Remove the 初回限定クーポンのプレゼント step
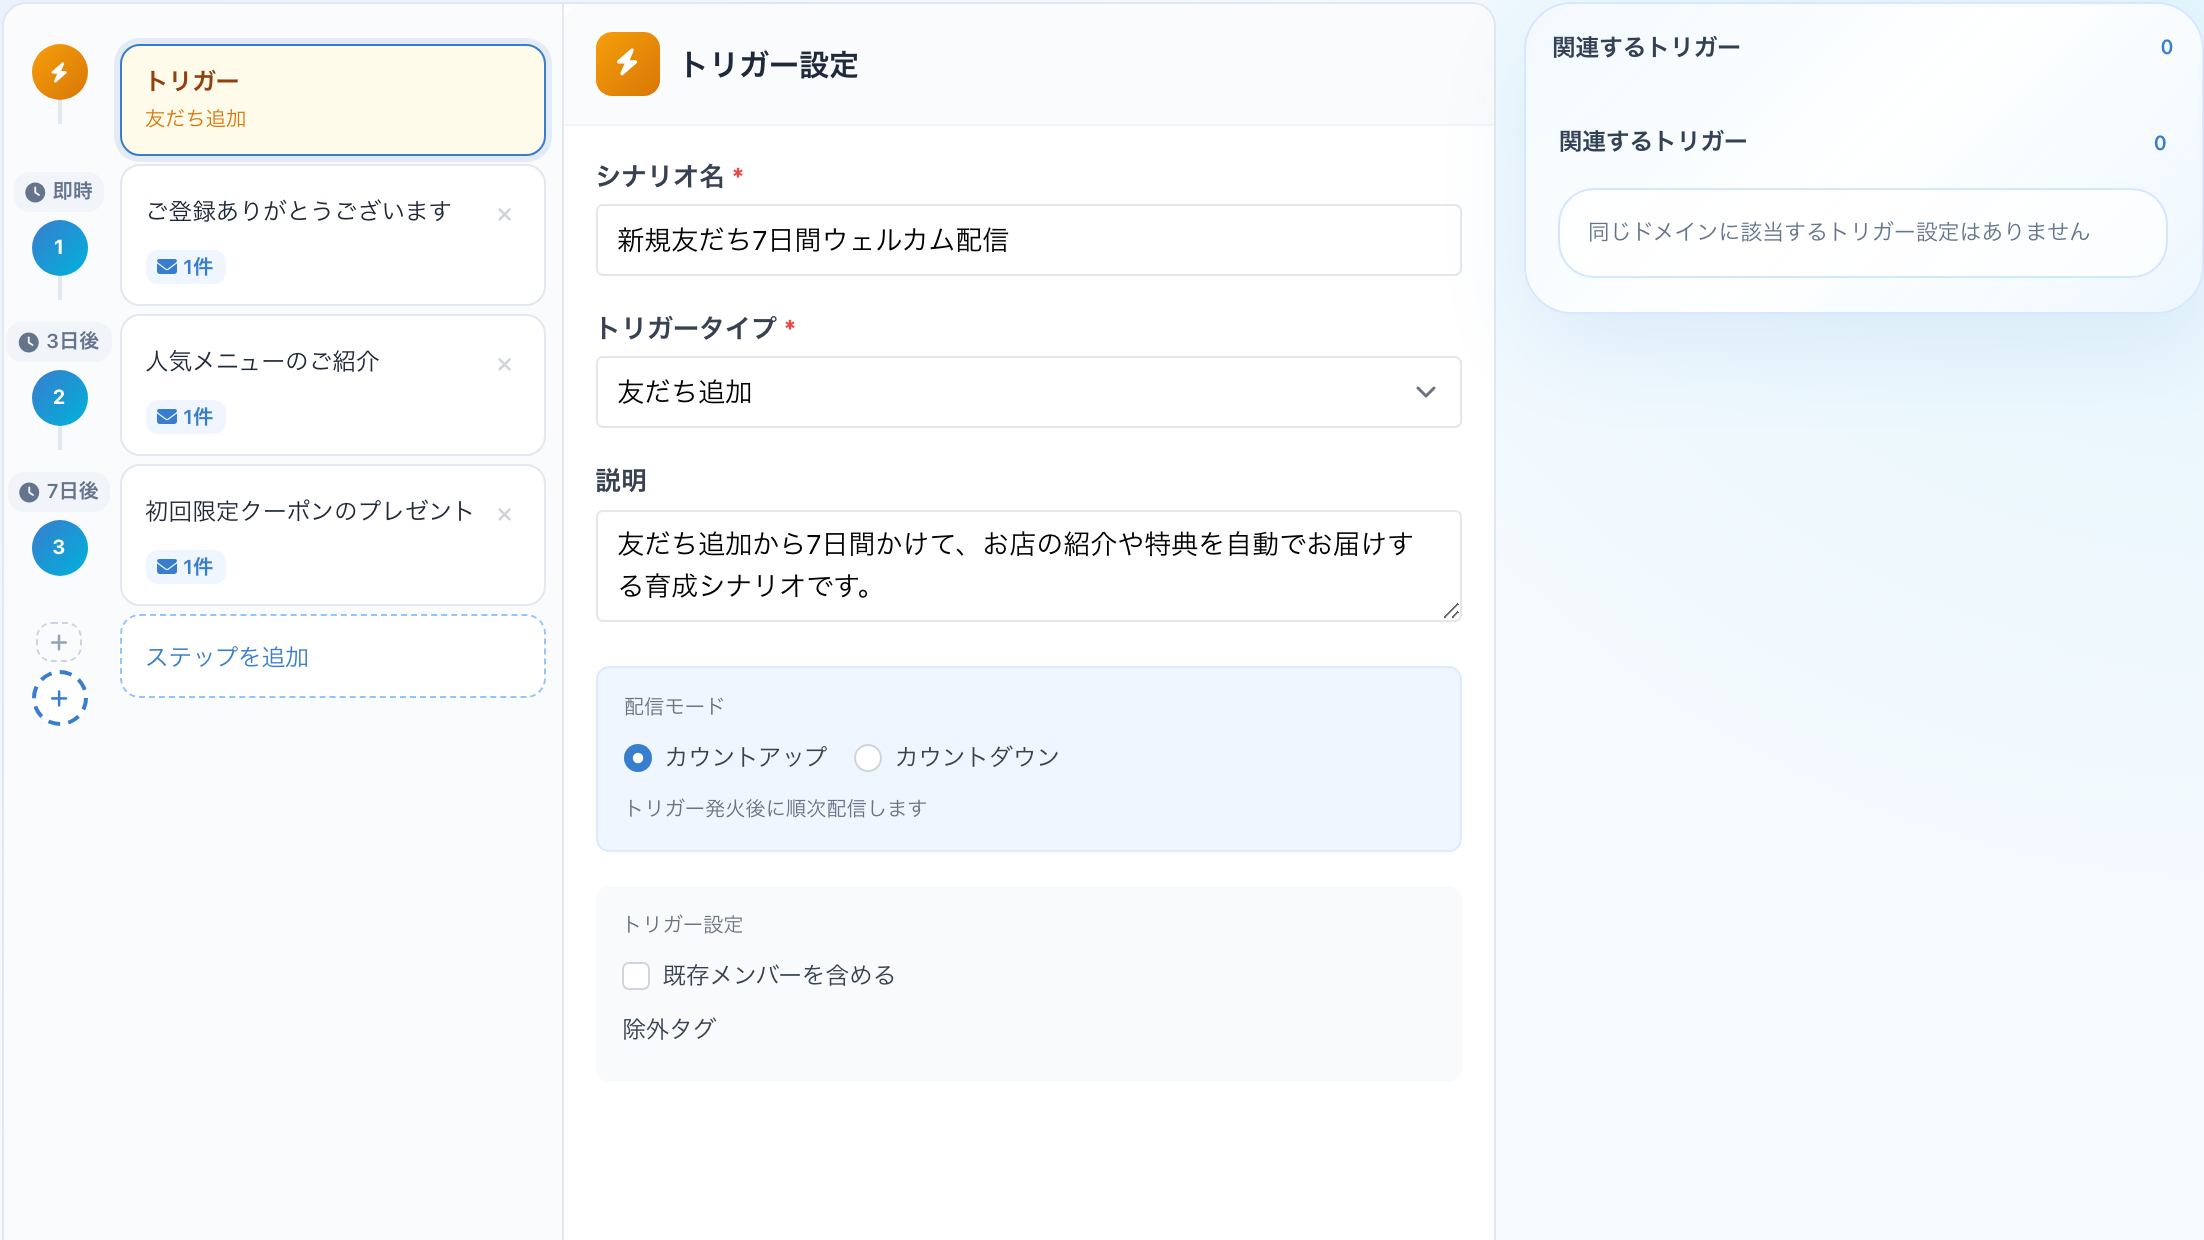Screen dimensions: 2204x1240 (504, 514)
